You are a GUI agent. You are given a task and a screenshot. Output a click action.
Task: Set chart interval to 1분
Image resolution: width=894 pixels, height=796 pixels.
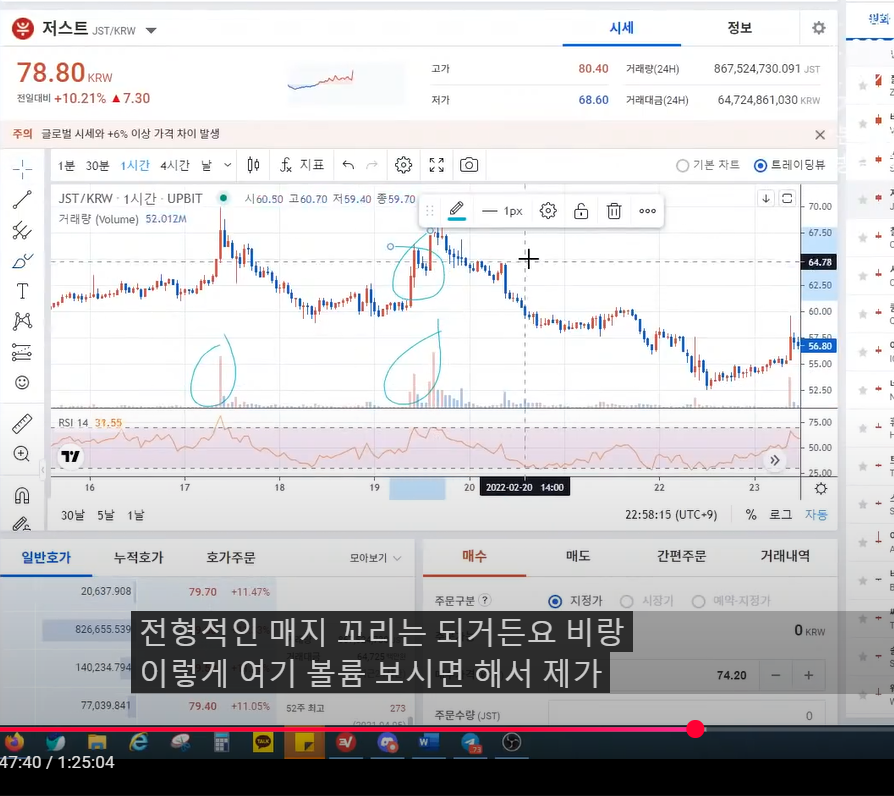(x=66, y=165)
